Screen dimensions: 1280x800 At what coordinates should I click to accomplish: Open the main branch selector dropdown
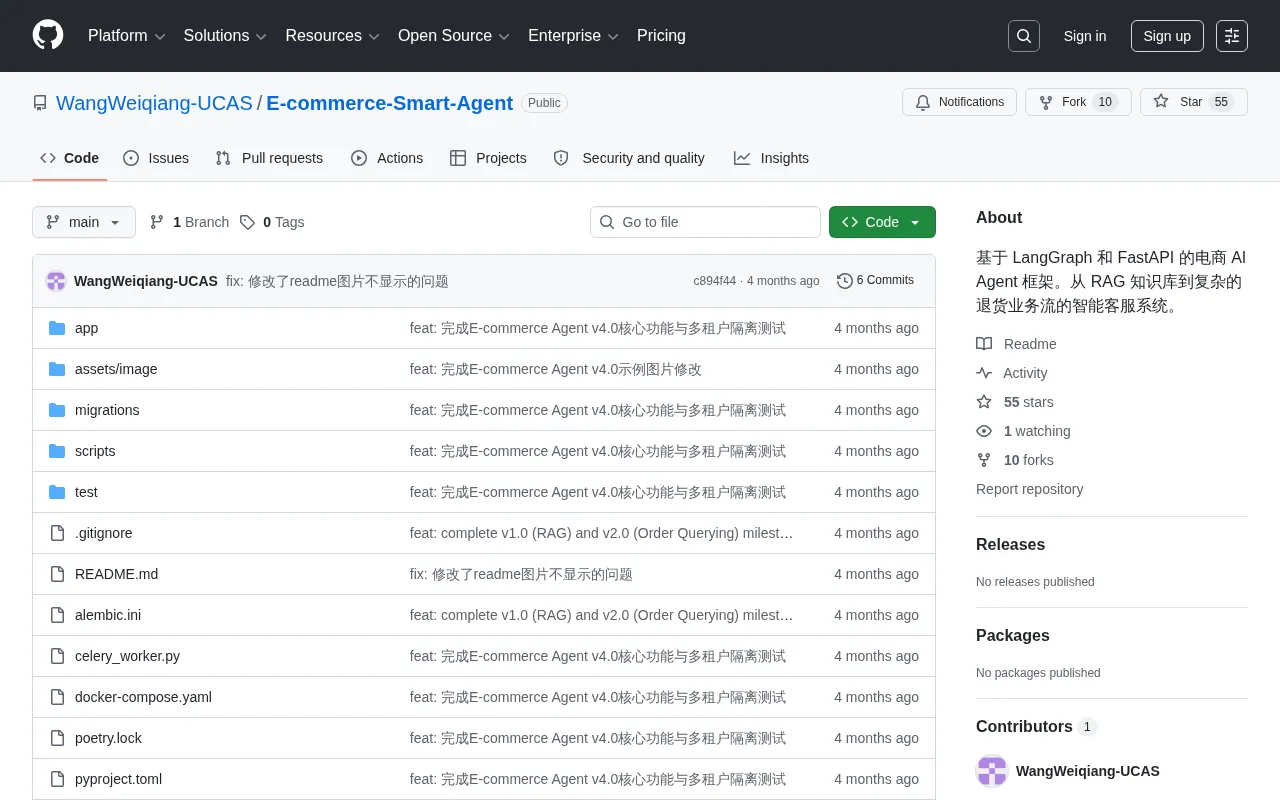(x=84, y=222)
